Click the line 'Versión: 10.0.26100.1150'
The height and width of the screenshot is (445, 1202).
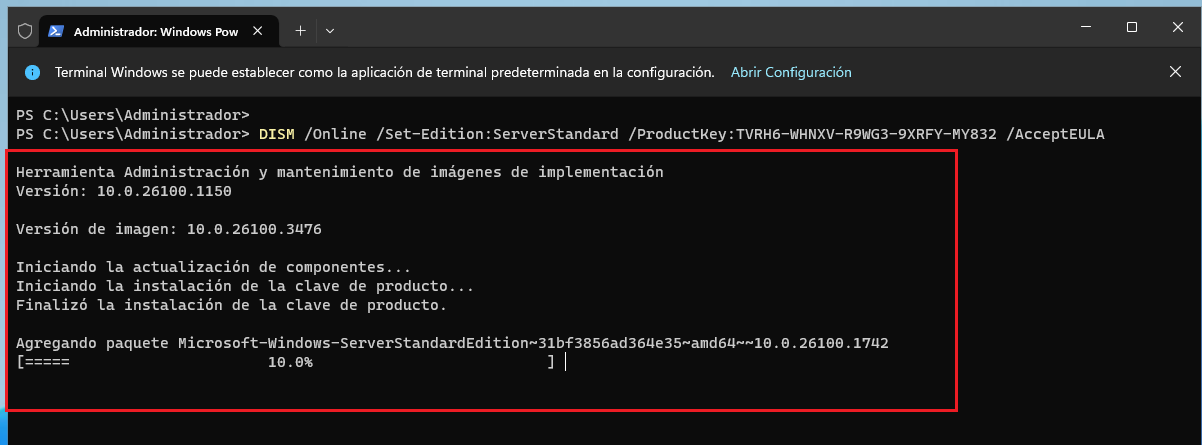coord(124,191)
